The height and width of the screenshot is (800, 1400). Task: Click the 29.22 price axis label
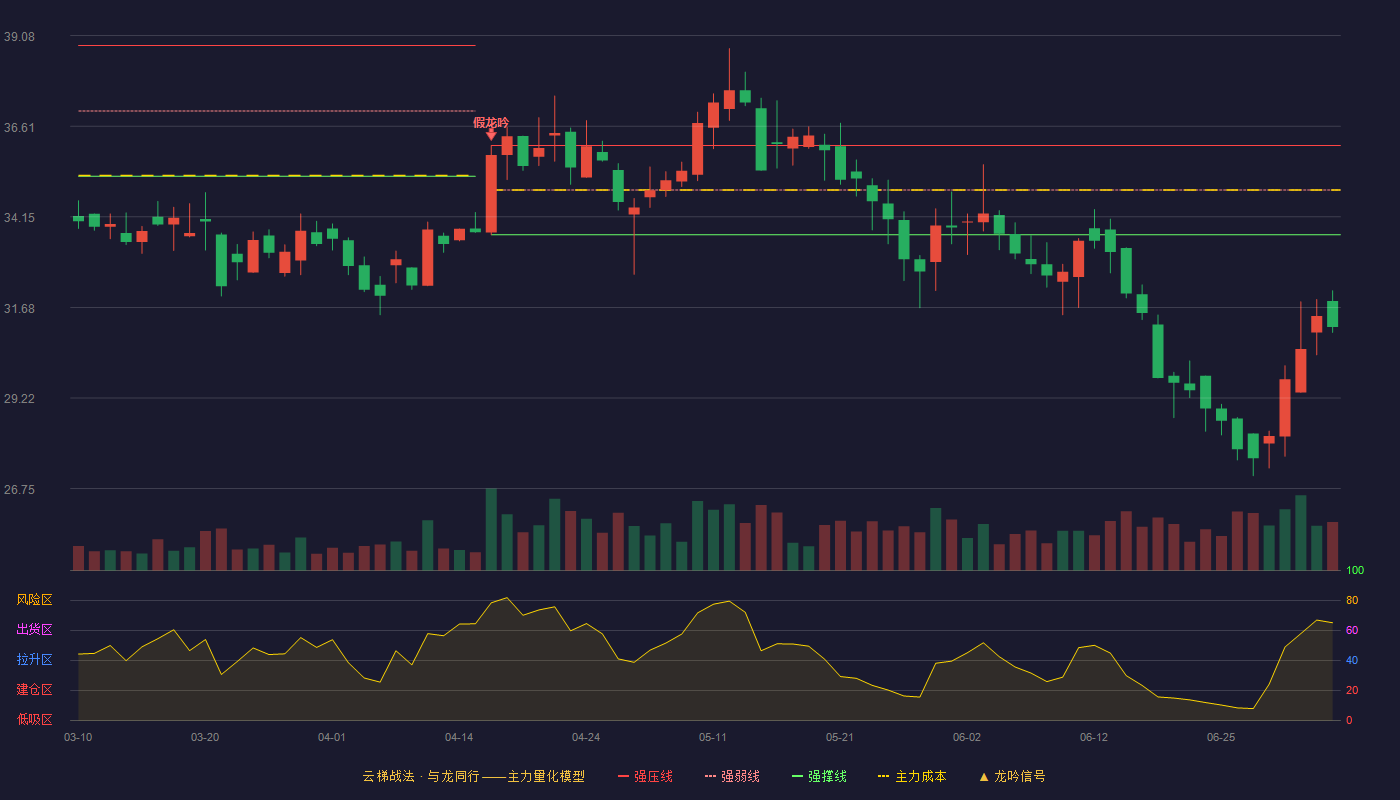tap(19, 399)
